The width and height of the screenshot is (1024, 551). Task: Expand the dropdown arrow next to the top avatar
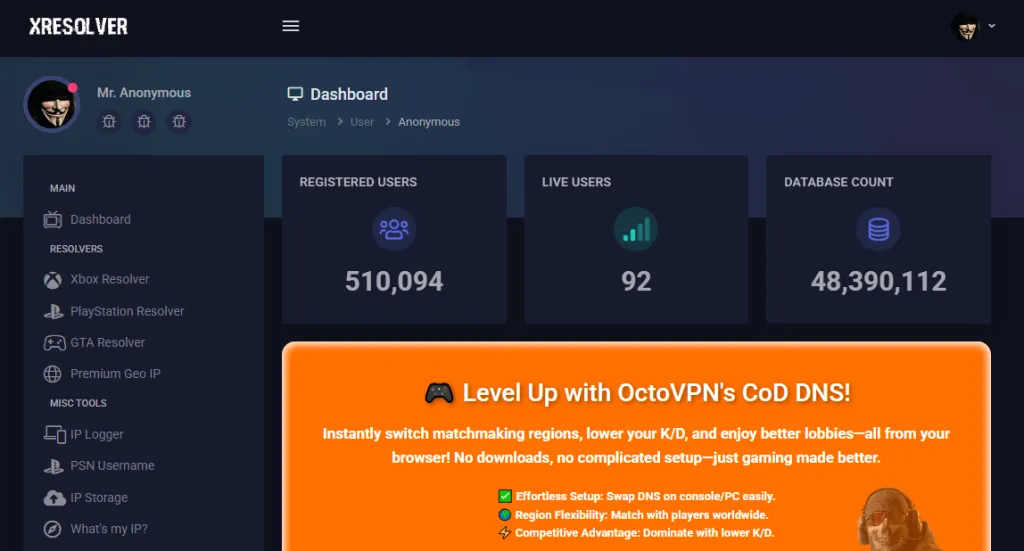[991, 26]
